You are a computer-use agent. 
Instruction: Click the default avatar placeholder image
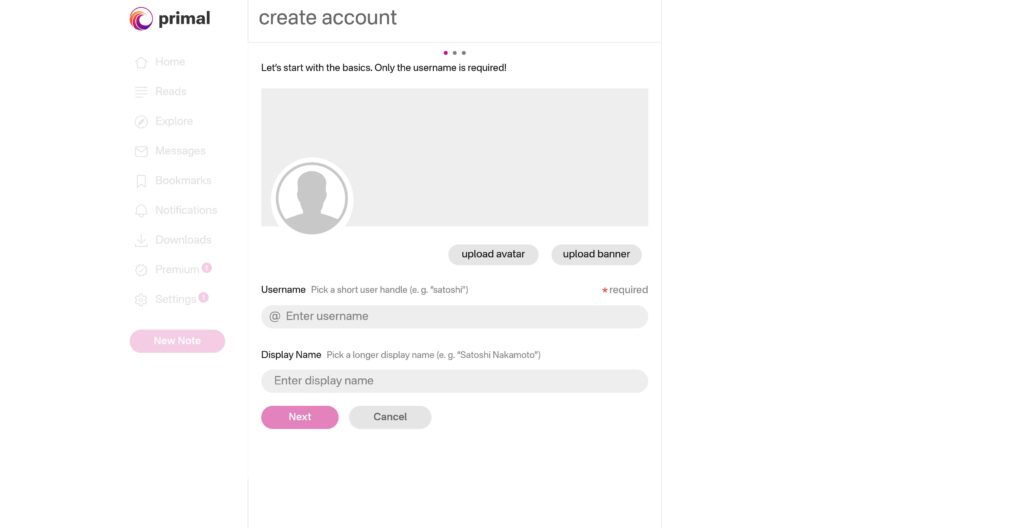pyautogui.click(x=312, y=199)
